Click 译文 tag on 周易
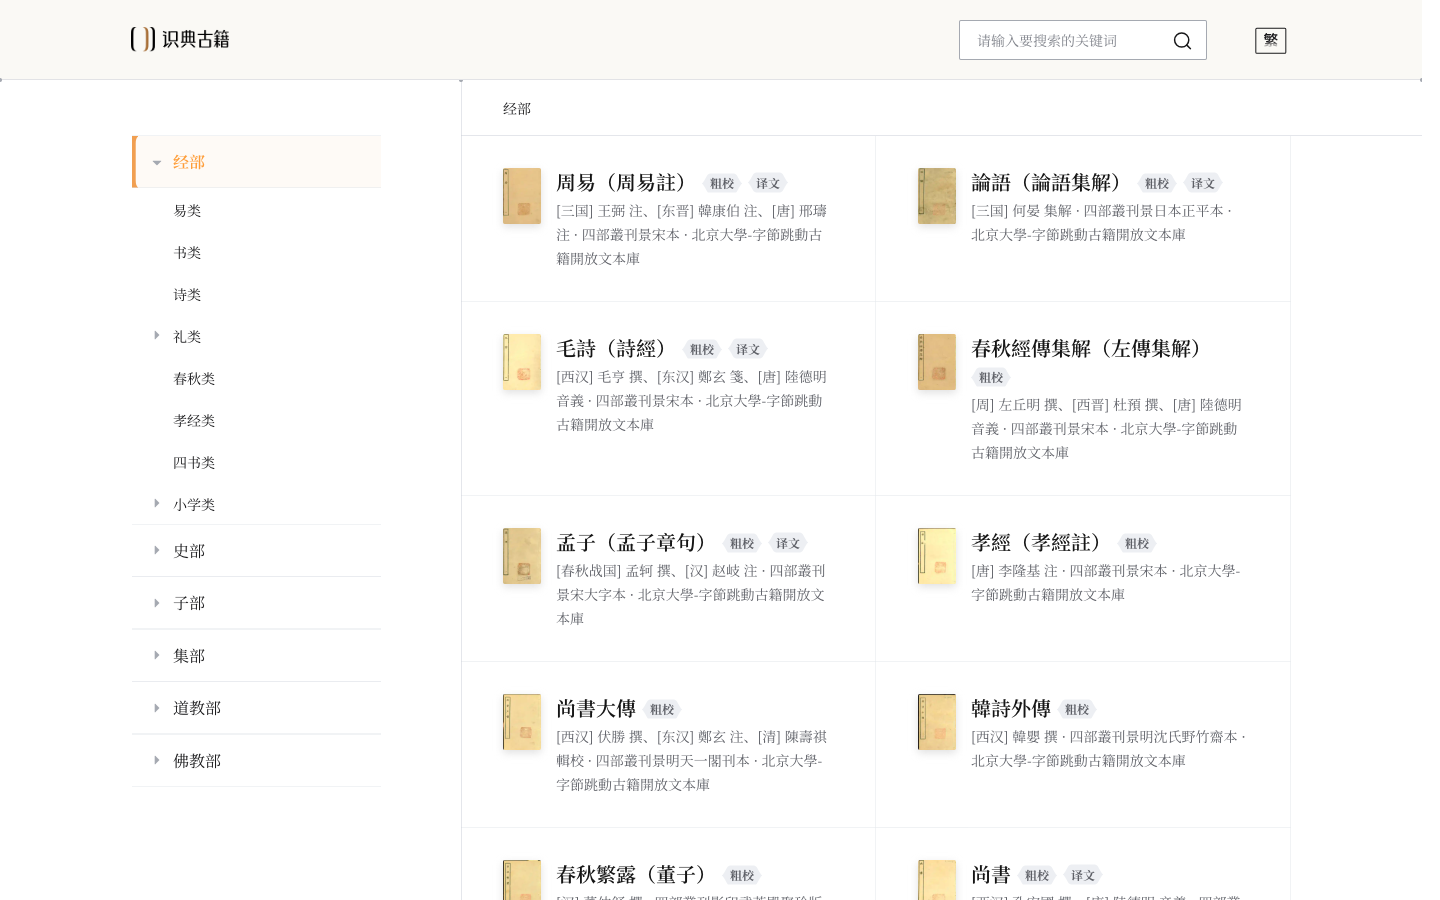This screenshot has height=900, width=1440. (x=768, y=183)
